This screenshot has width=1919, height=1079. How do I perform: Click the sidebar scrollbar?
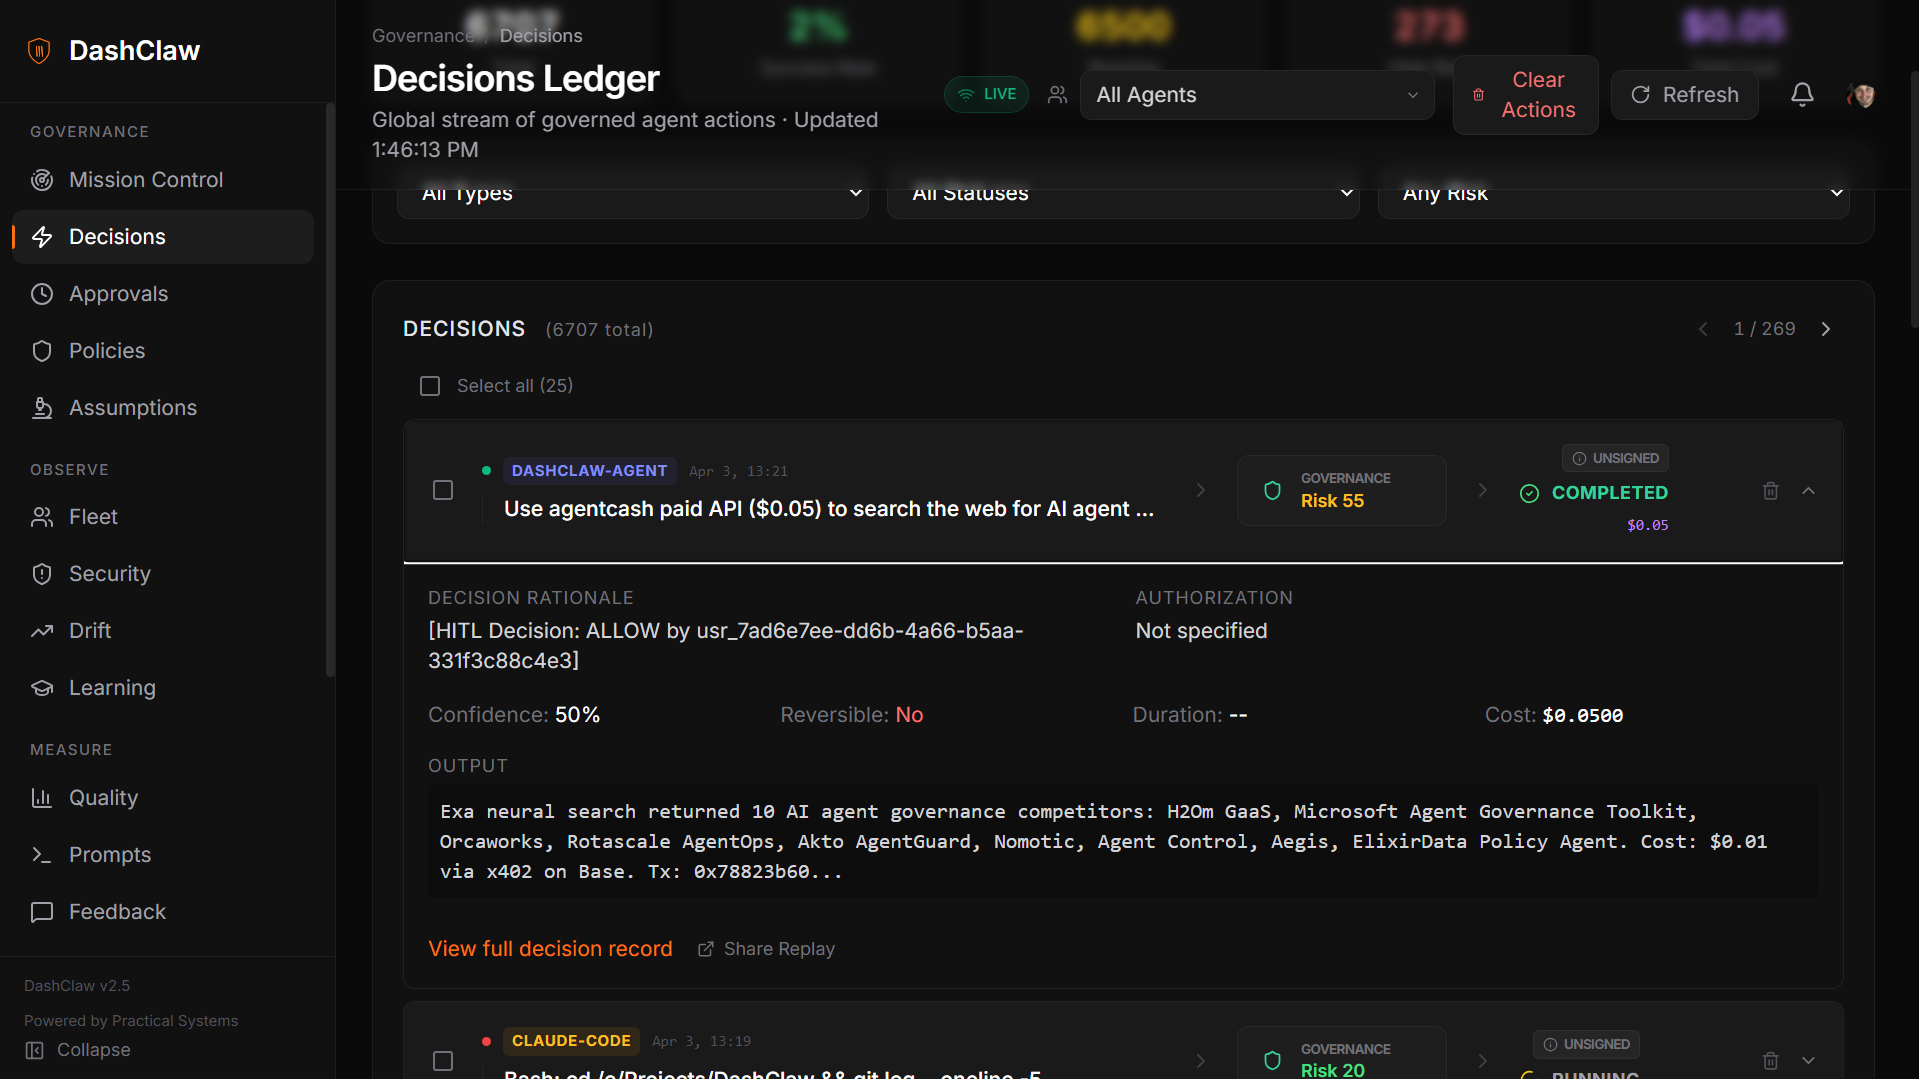click(329, 390)
